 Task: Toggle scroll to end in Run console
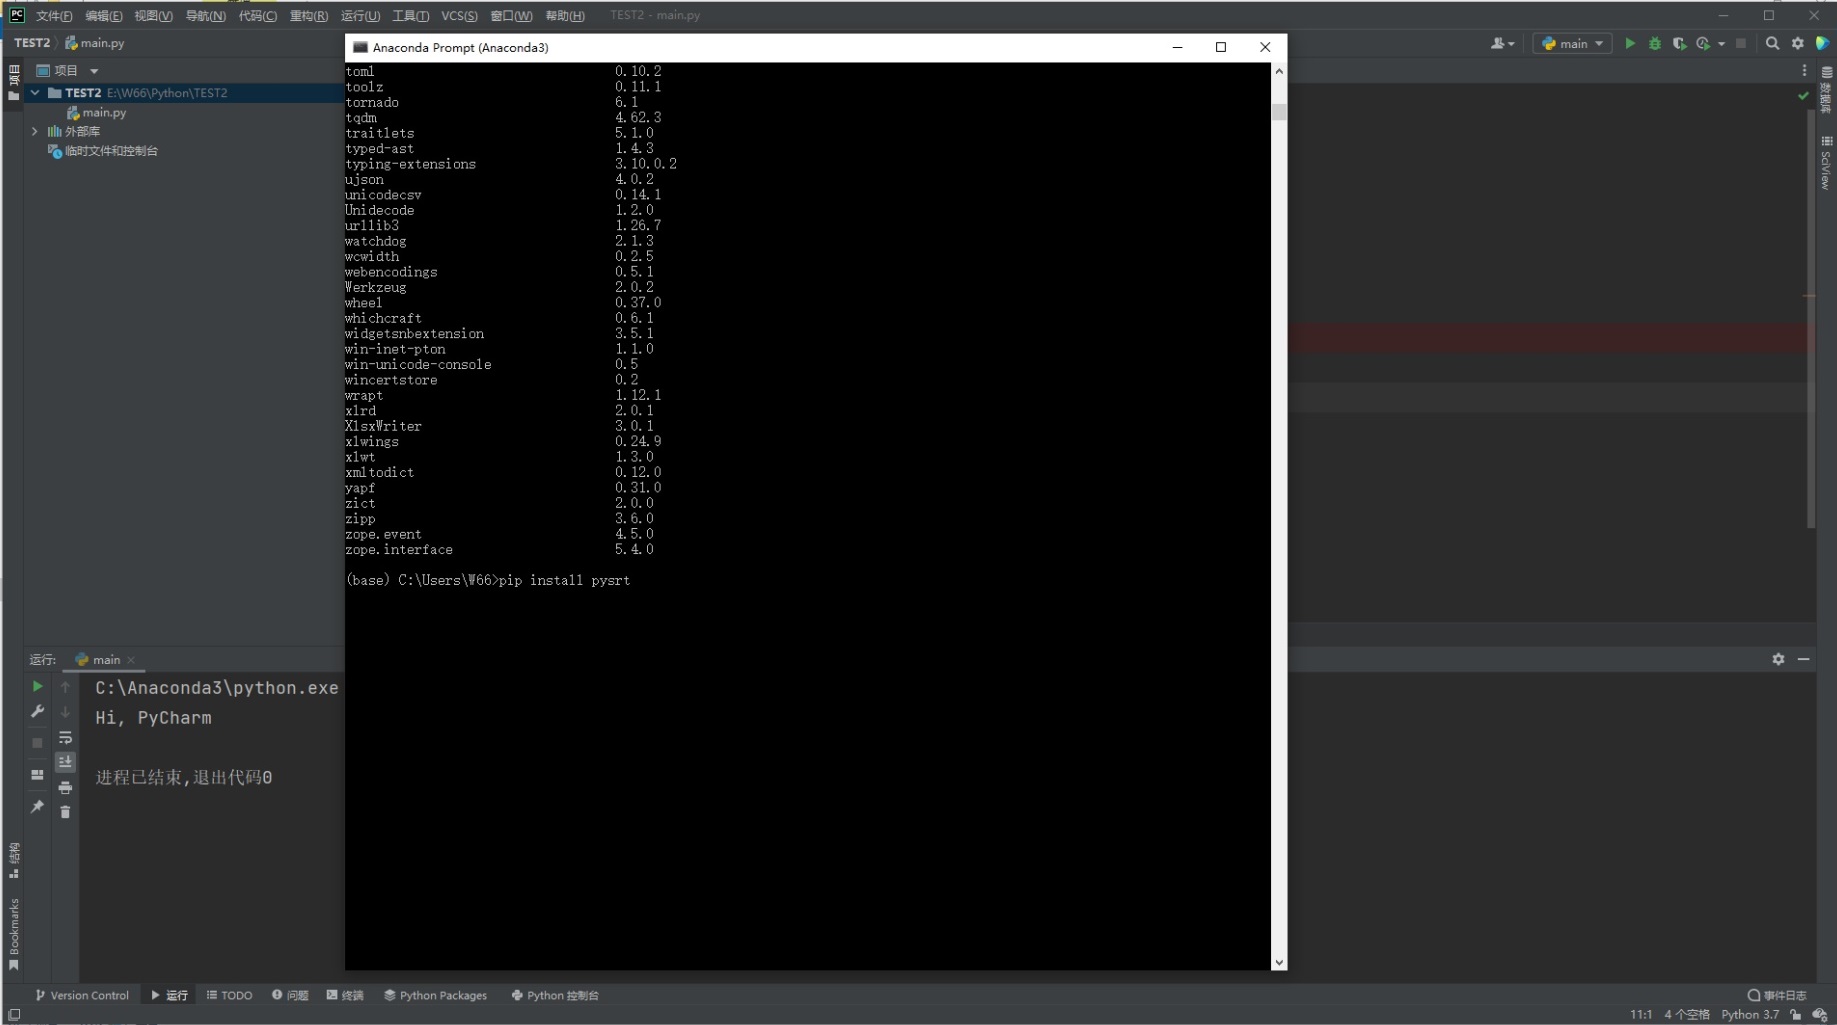[x=65, y=762]
